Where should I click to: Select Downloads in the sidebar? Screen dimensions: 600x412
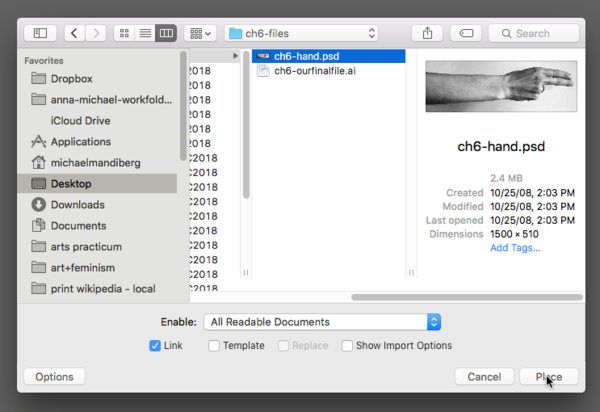click(x=77, y=205)
